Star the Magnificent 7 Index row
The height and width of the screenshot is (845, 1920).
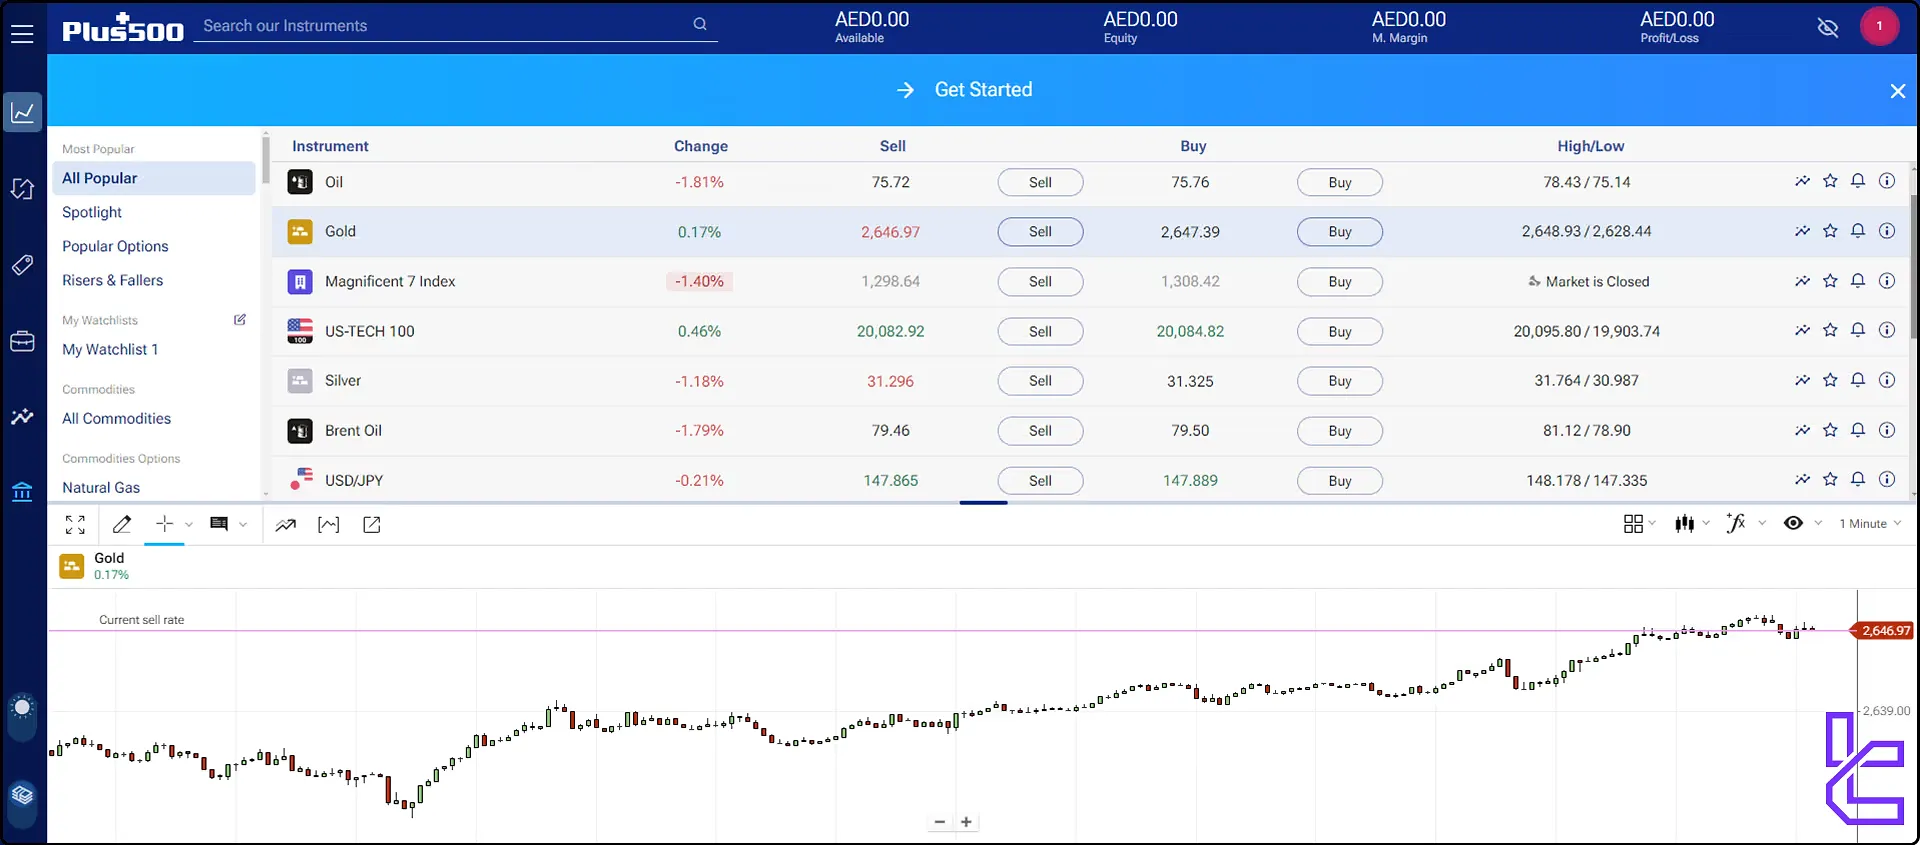pyautogui.click(x=1830, y=281)
